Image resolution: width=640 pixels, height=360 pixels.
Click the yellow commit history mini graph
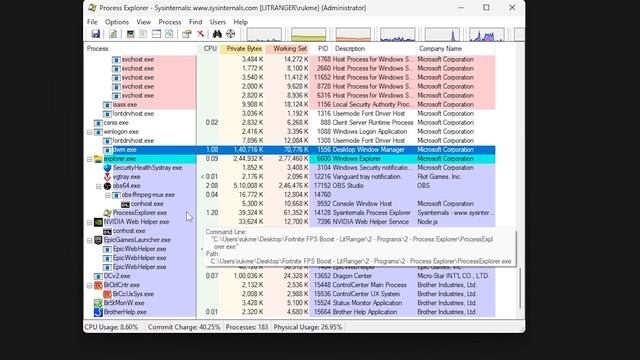click(x=309, y=35)
